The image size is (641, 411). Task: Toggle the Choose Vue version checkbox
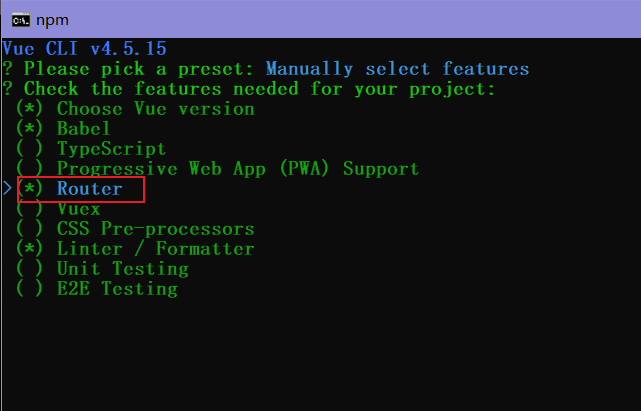pyautogui.click(x=29, y=108)
